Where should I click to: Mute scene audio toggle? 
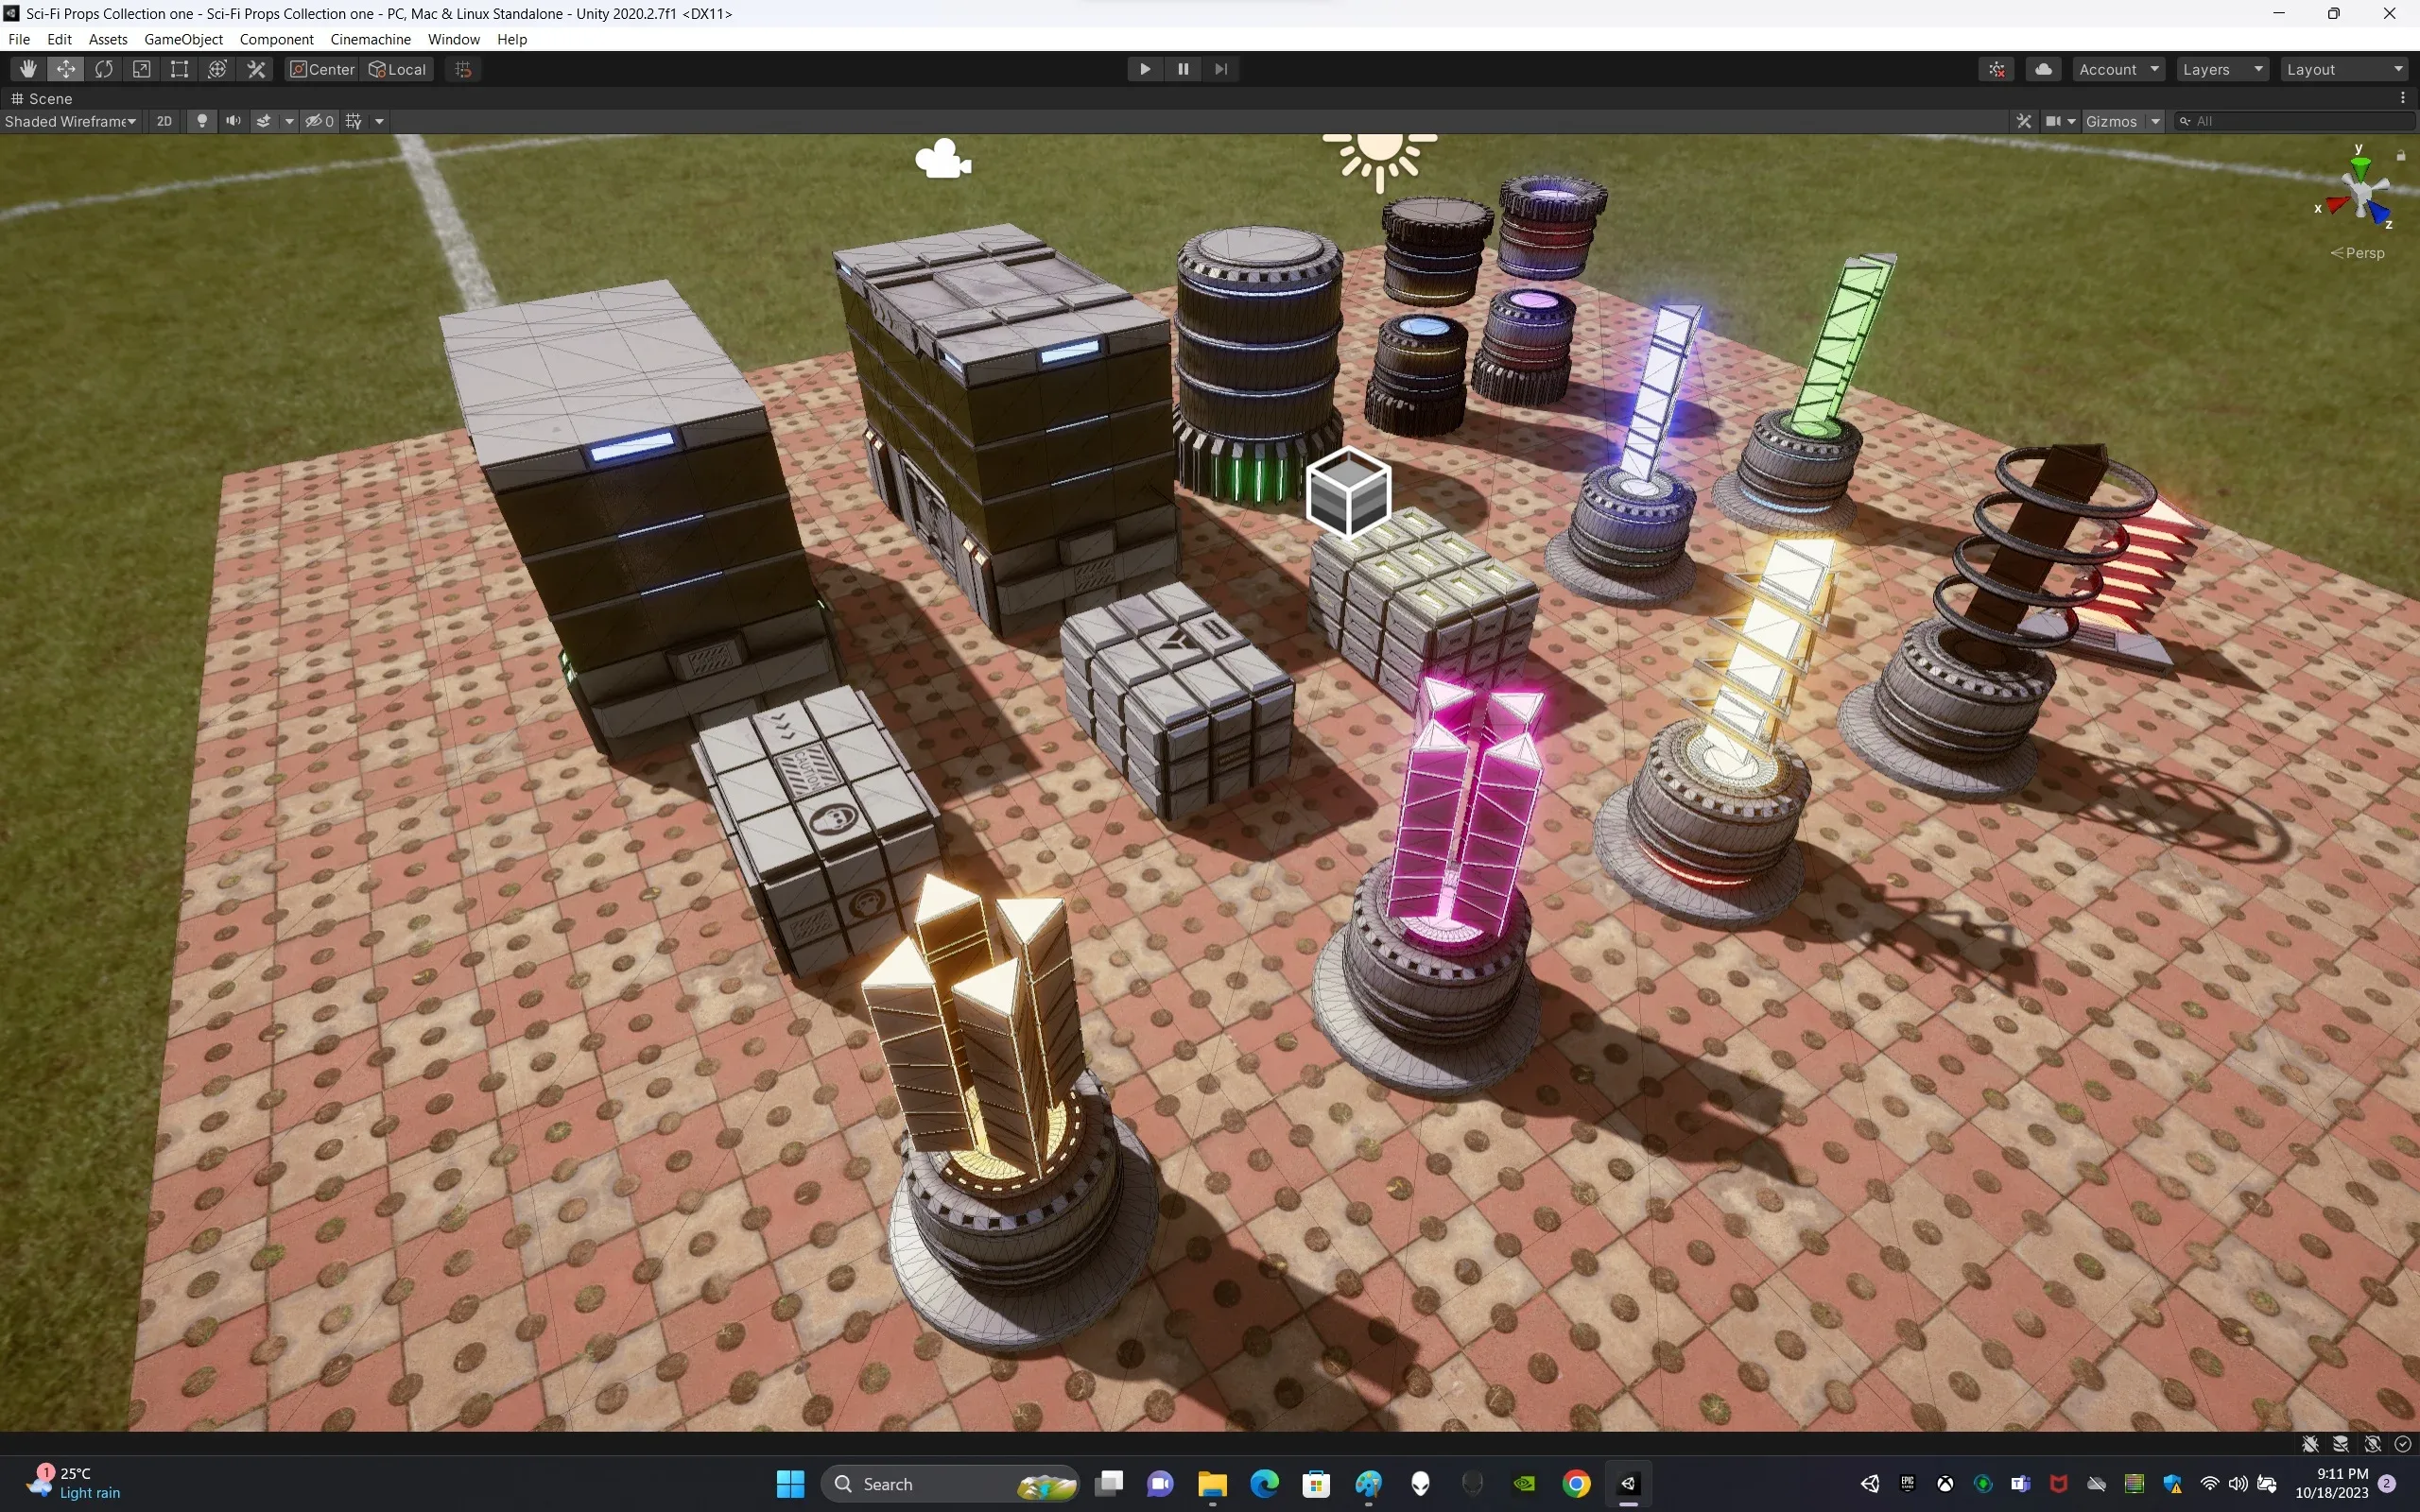pos(233,121)
